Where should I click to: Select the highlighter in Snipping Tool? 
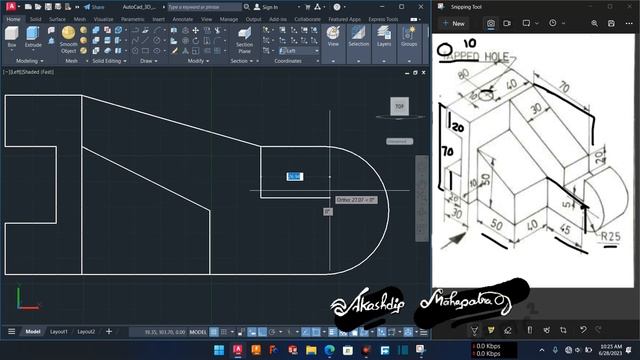(x=491, y=330)
